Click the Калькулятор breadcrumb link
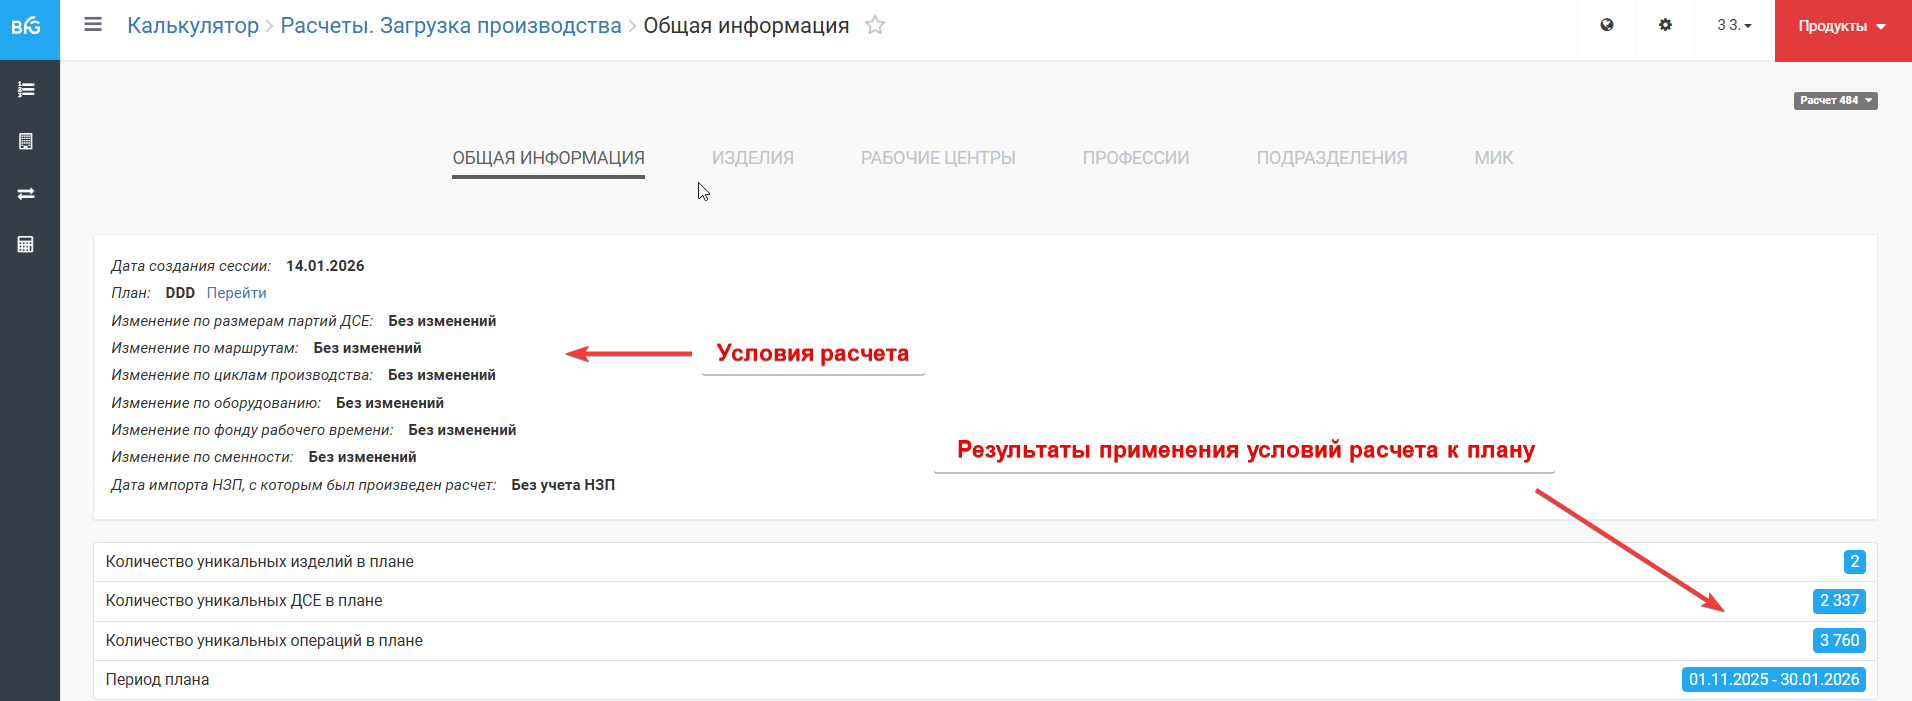 tap(193, 26)
